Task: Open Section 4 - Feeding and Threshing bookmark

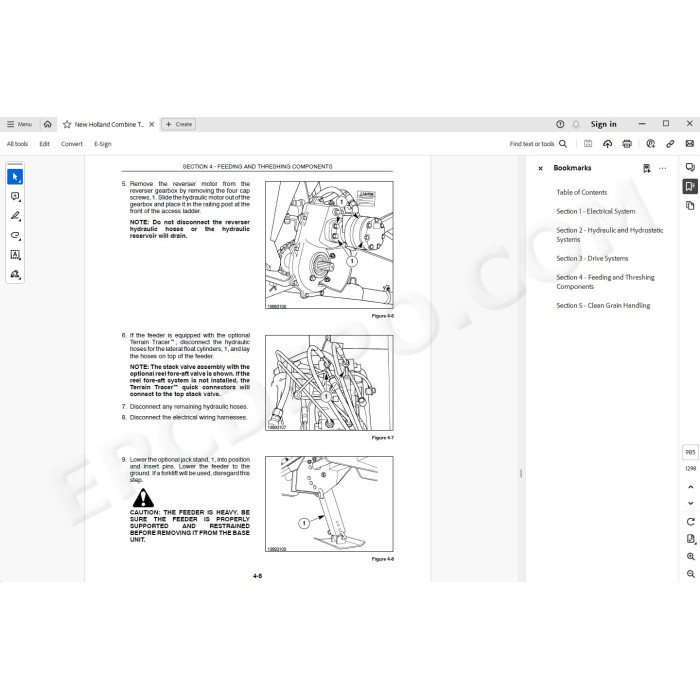Action: [x=605, y=282]
